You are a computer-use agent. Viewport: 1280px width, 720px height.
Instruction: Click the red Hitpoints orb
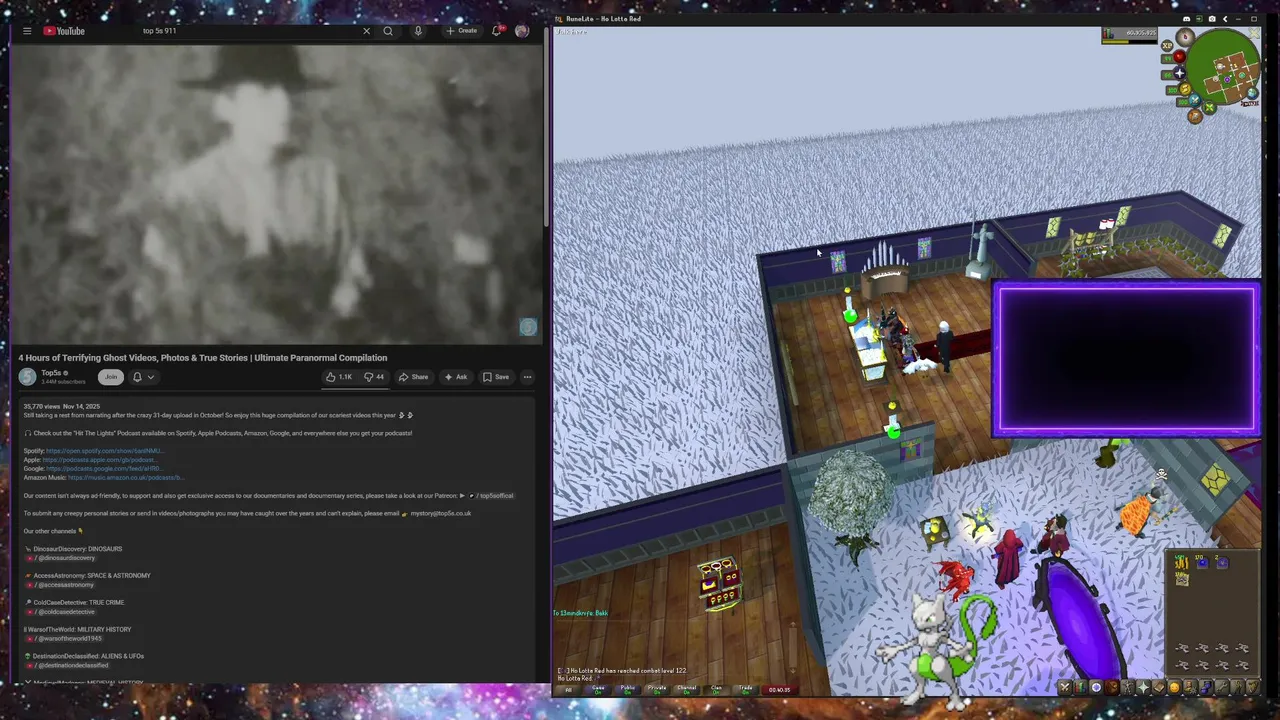(1179, 56)
